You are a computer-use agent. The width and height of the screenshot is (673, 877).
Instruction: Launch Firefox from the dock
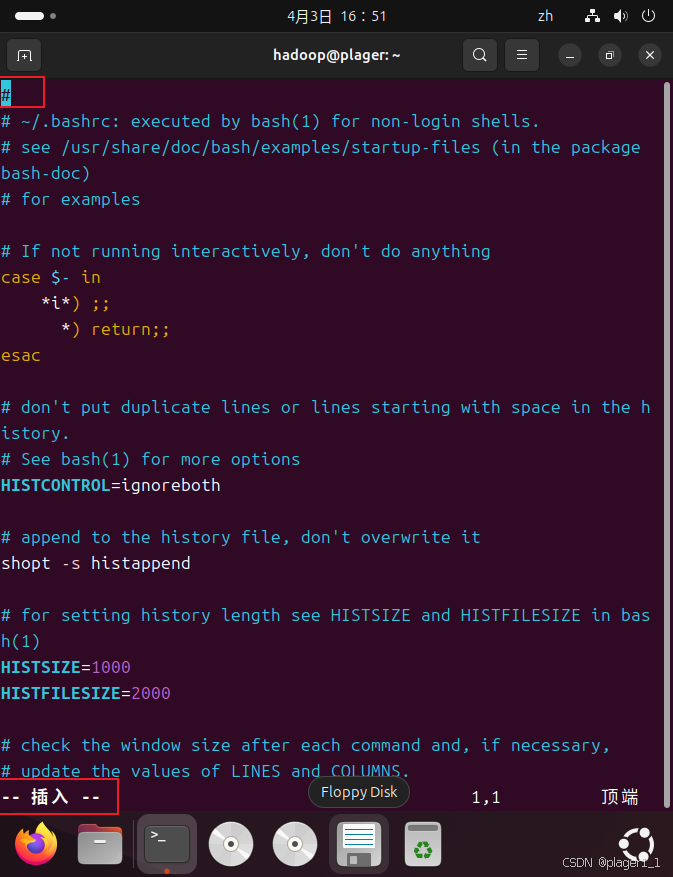(x=35, y=844)
